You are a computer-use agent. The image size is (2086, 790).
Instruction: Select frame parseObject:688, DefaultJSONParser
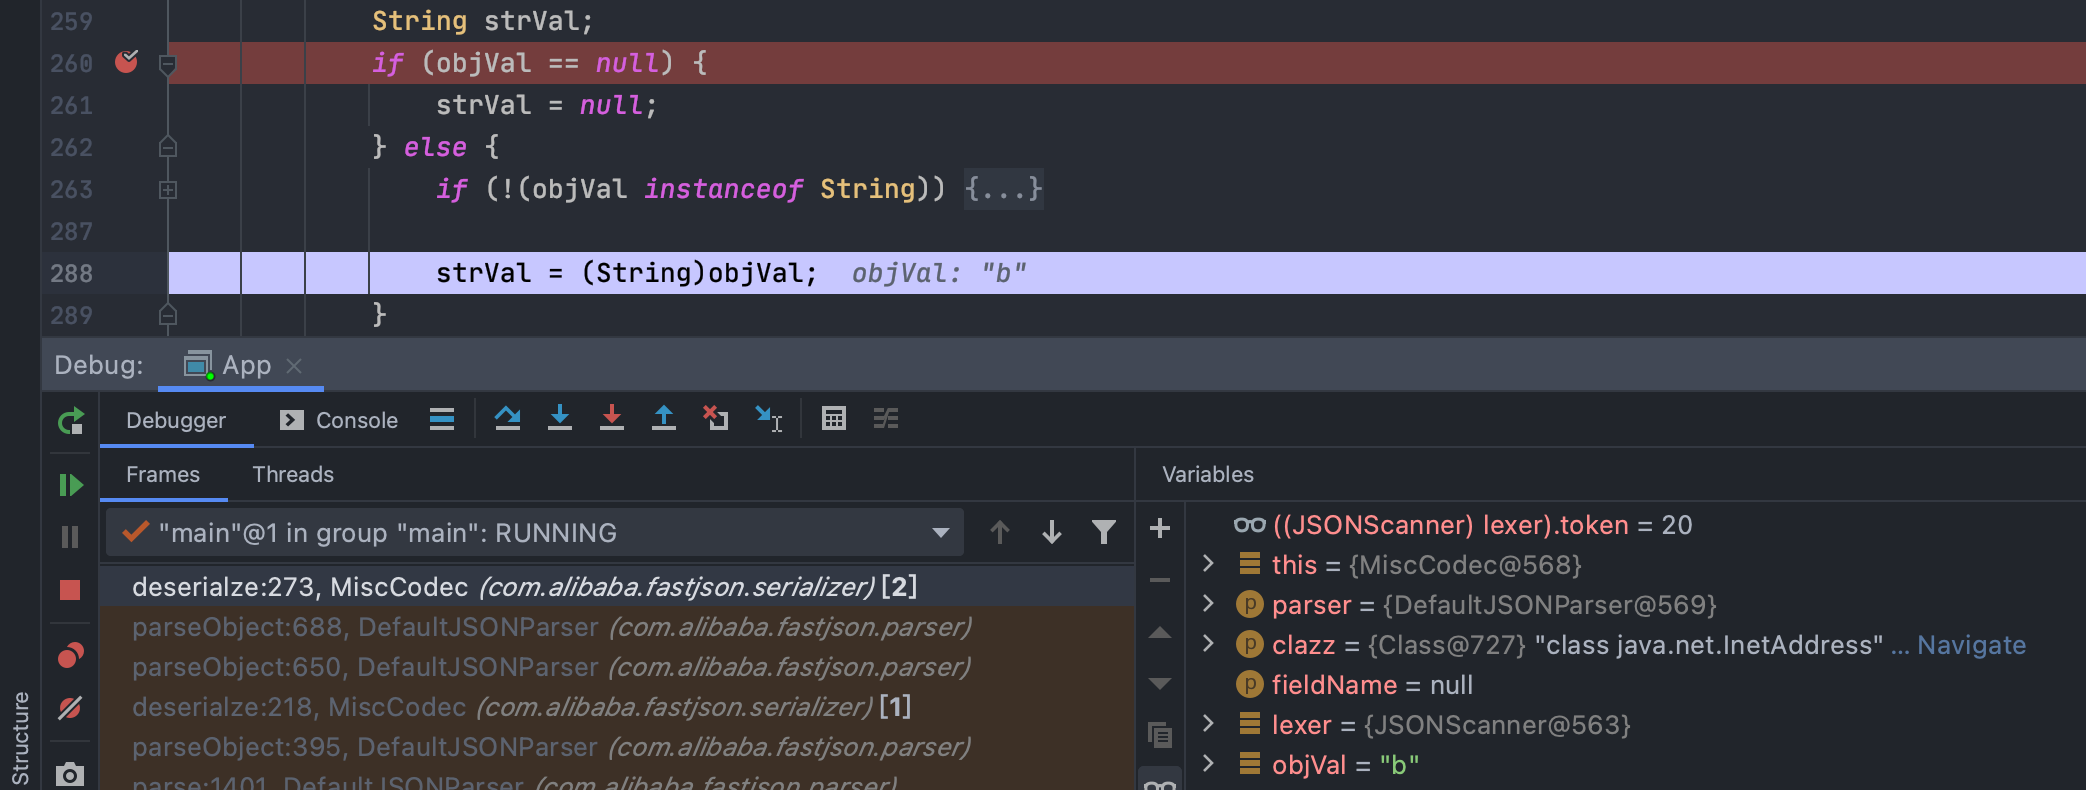click(x=617, y=627)
